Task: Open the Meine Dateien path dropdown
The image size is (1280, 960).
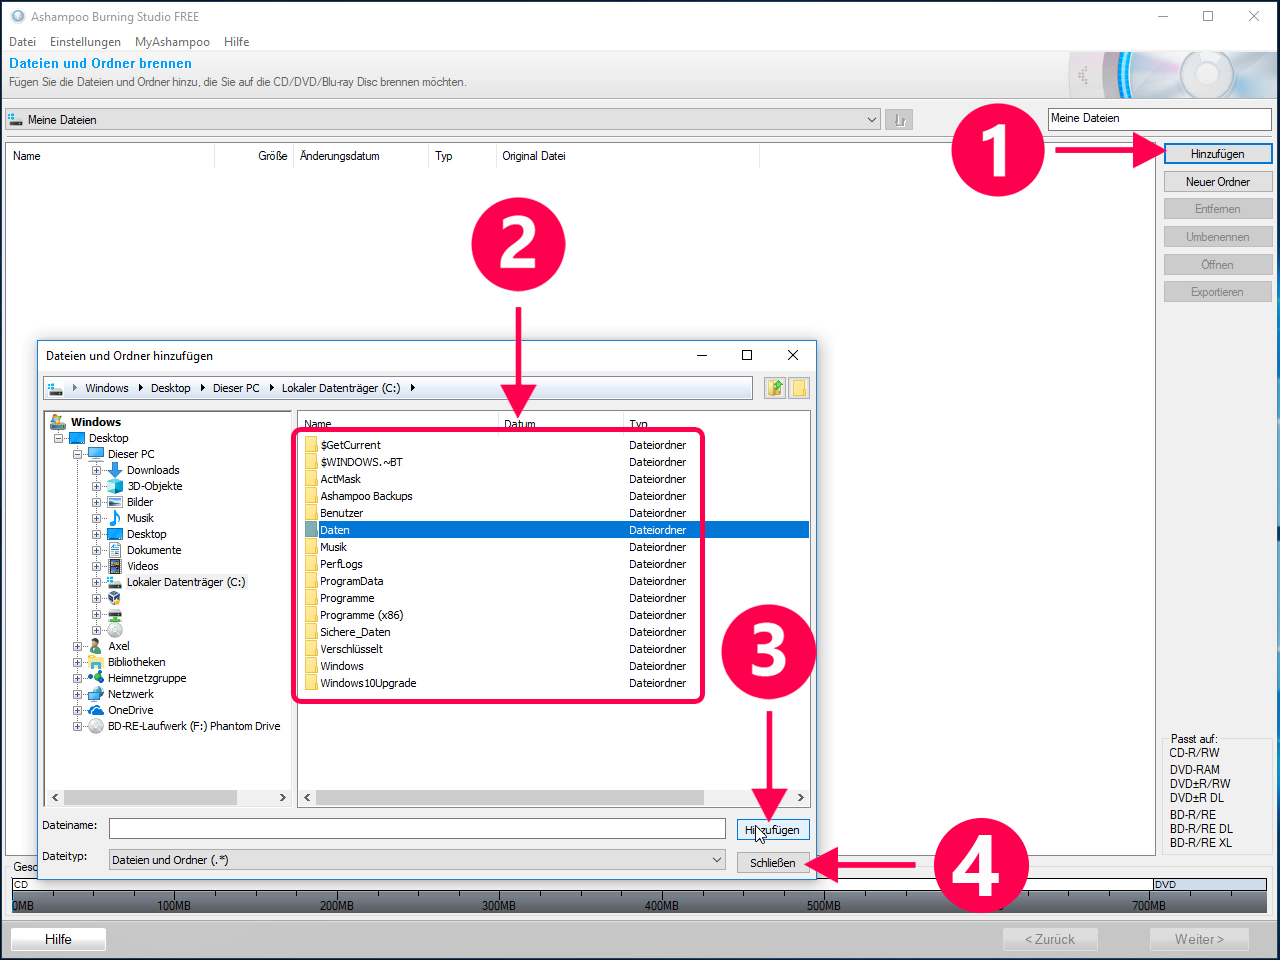Action: (871, 120)
